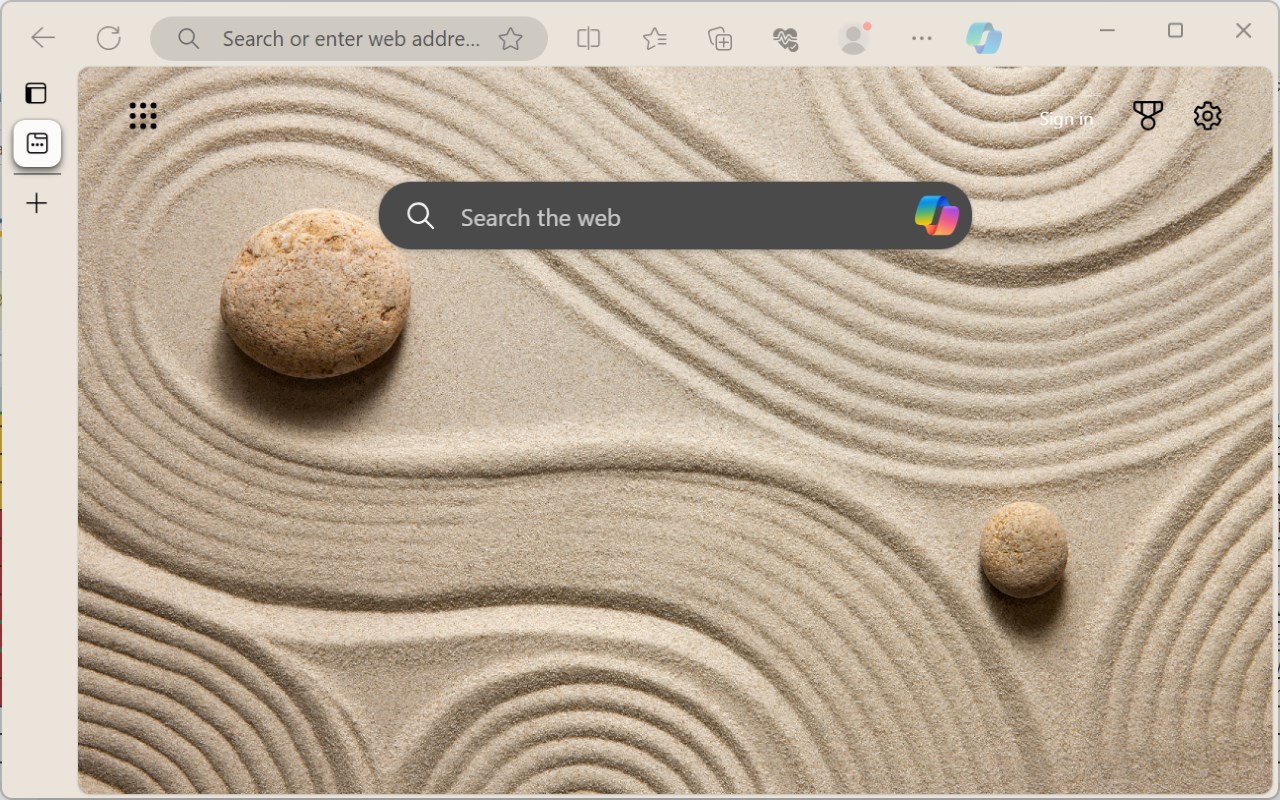This screenshot has height=800, width=1280.
Task: Go back with the back arrow
Action: (x=43, y=38)
